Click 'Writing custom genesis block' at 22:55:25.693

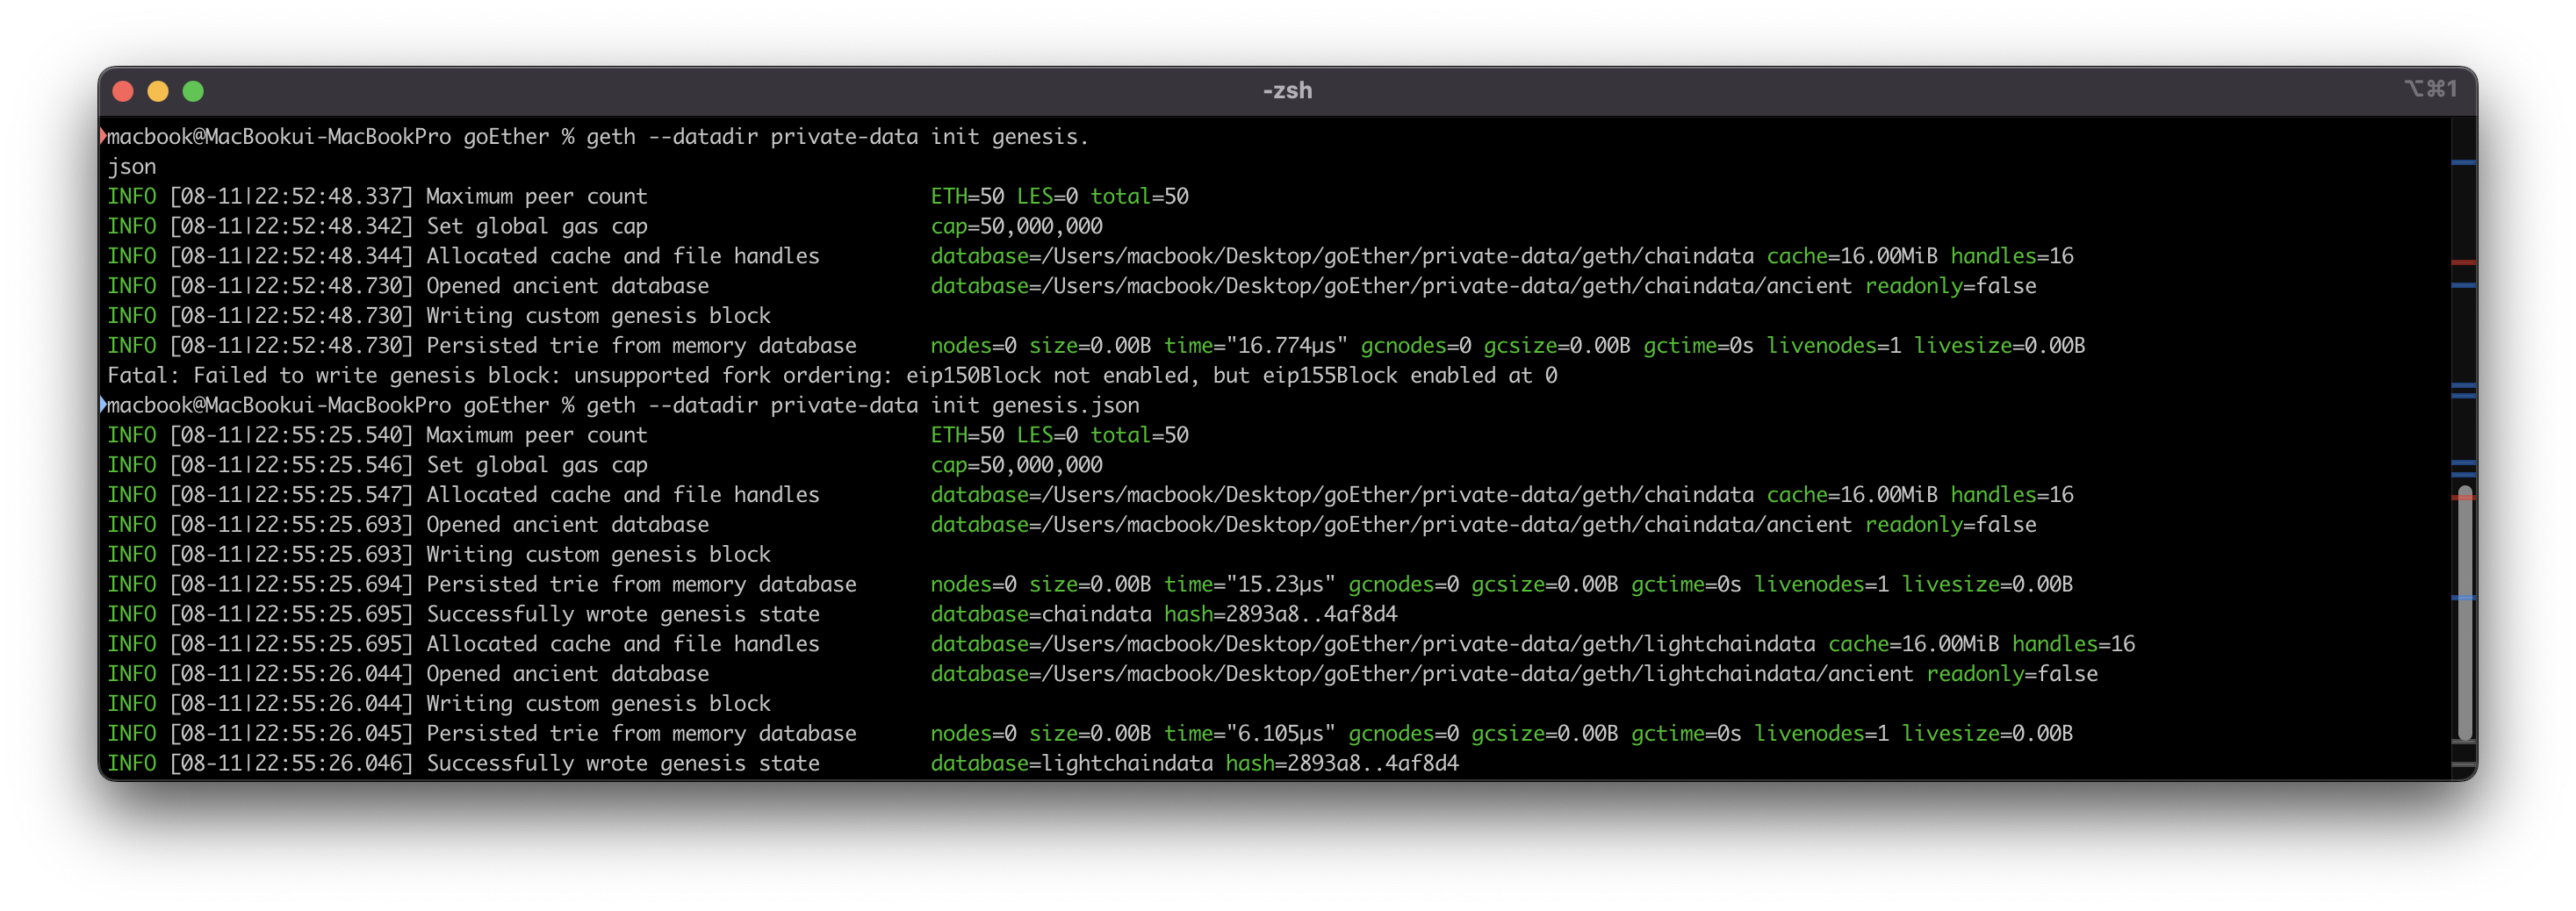tap(598, 555)
